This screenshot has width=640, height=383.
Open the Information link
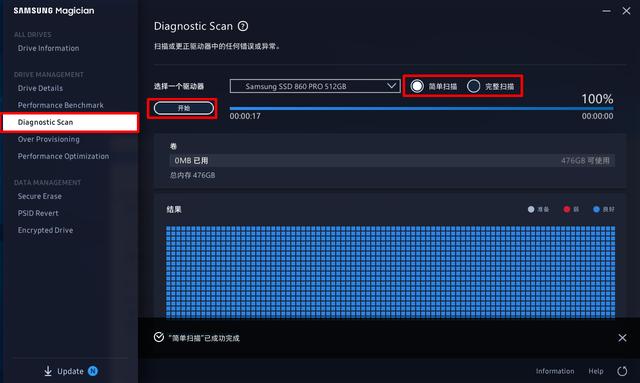pos(555,371)
